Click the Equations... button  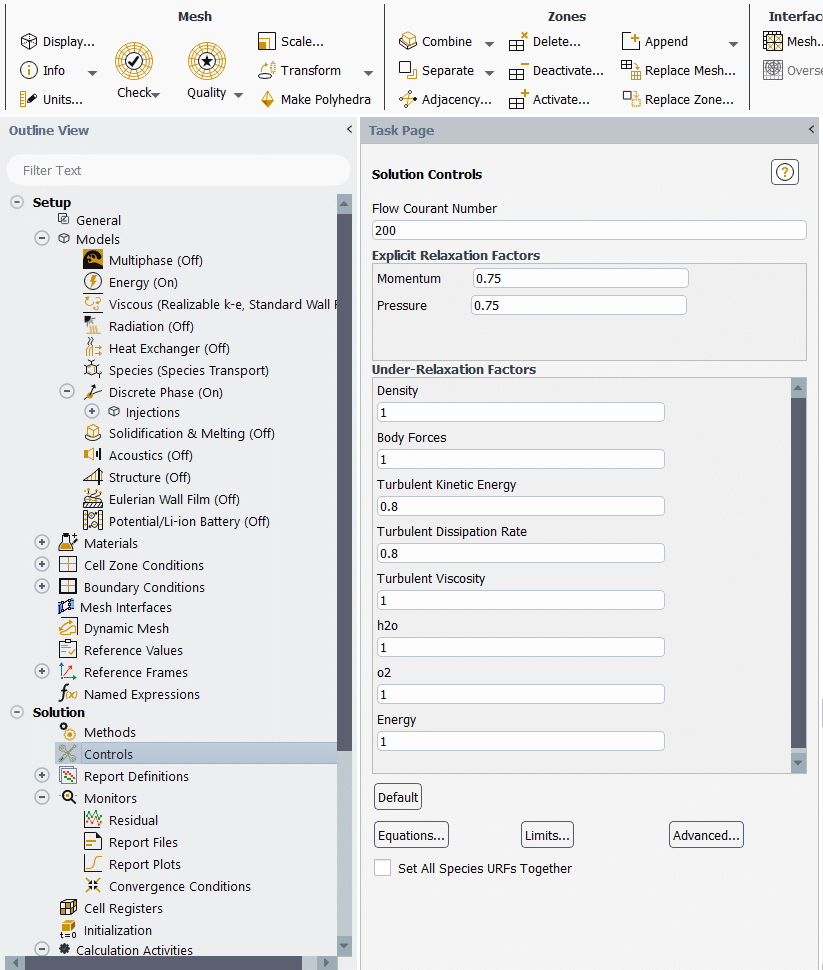coord(411,835)
